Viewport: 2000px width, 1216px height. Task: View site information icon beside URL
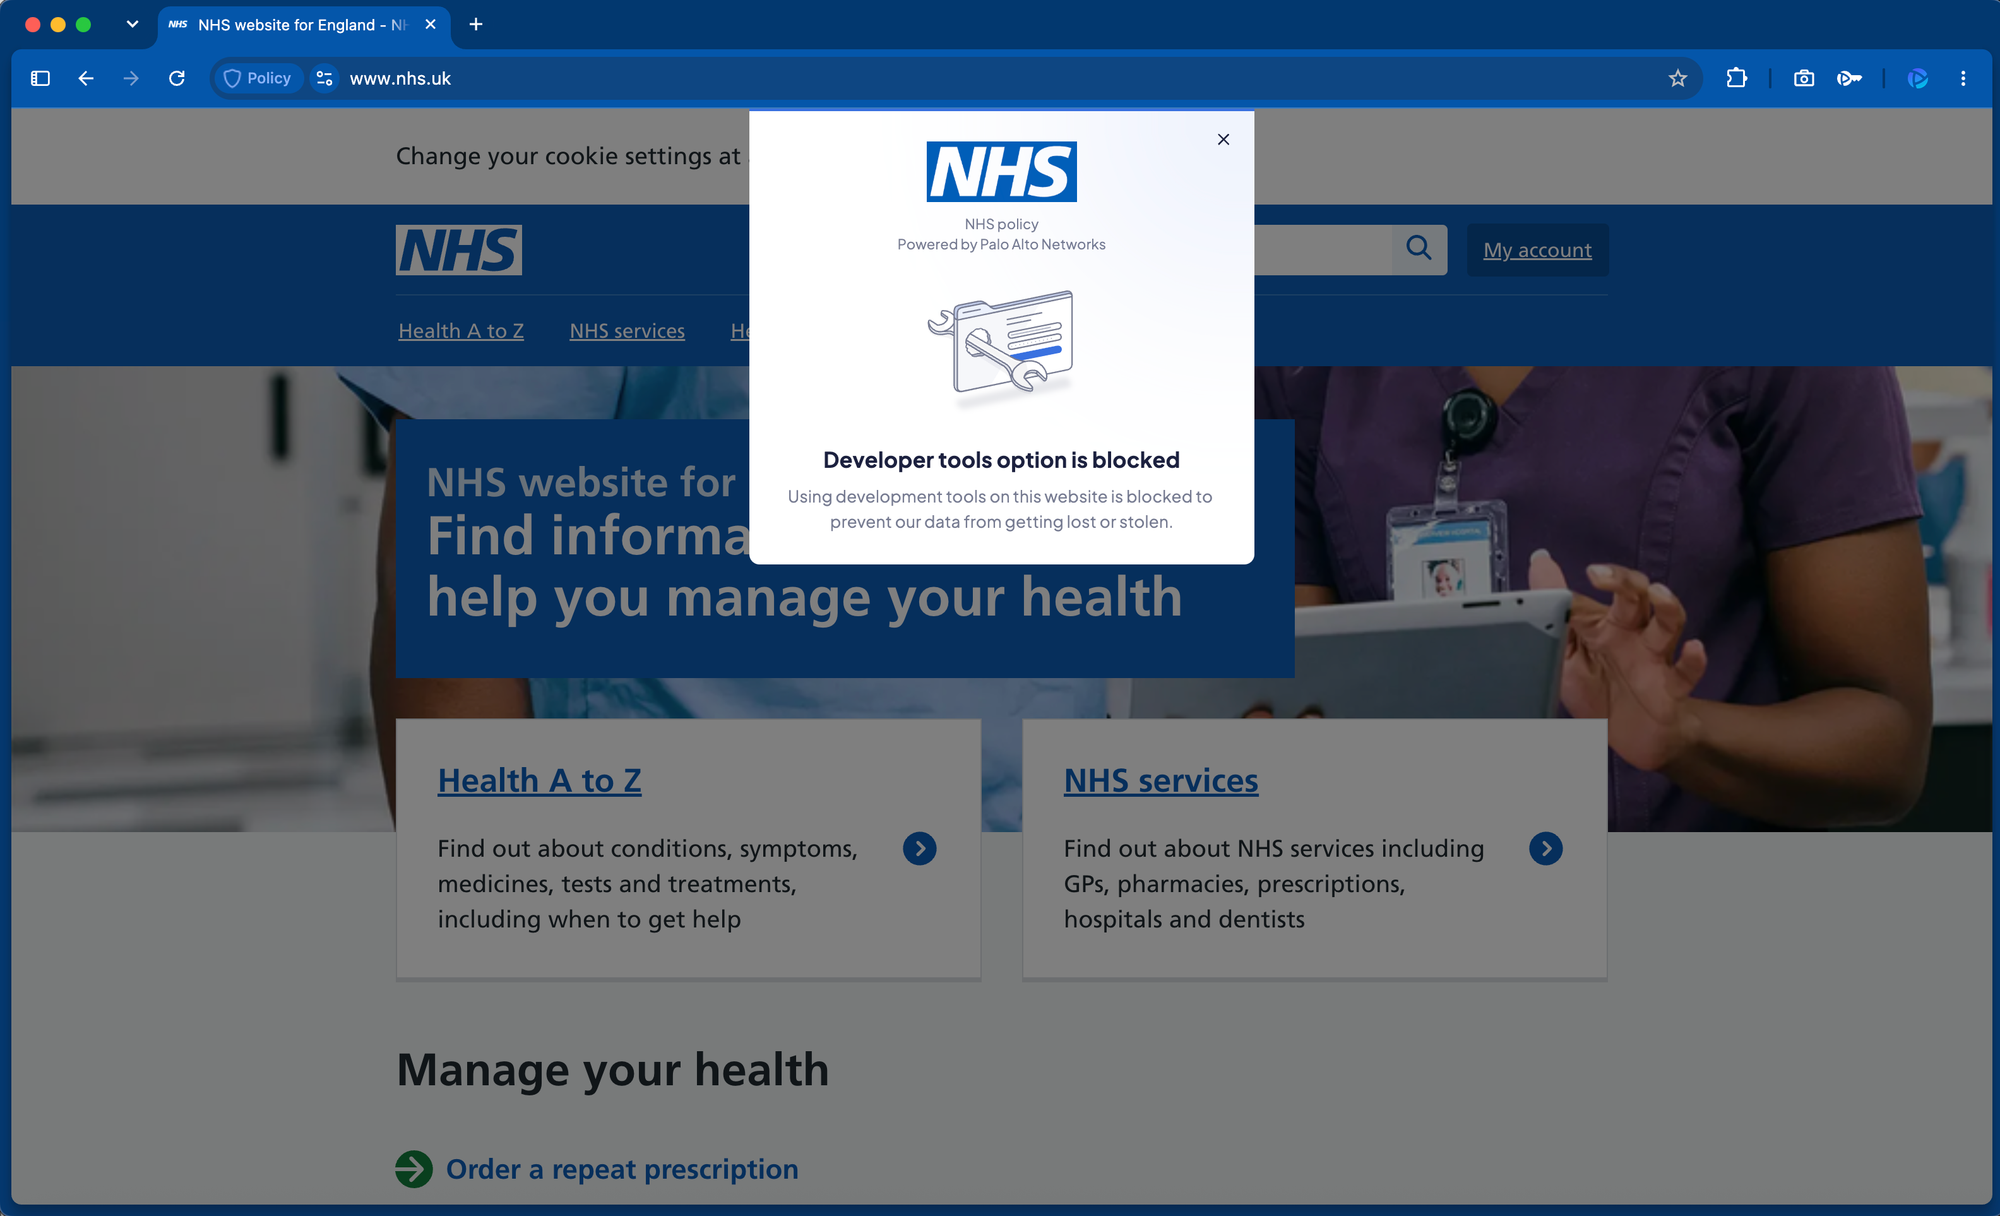pyautogui.click(x=324, y=78)
